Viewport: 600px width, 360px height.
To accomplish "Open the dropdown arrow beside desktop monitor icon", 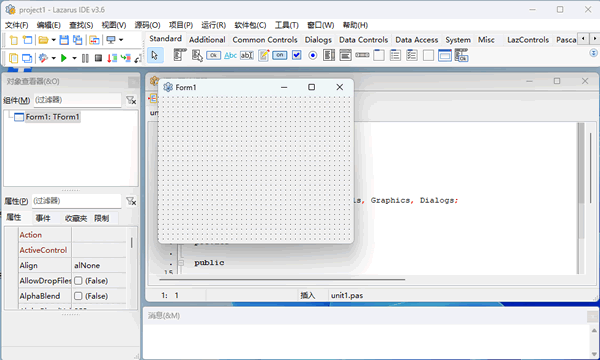I will (121, 40).
